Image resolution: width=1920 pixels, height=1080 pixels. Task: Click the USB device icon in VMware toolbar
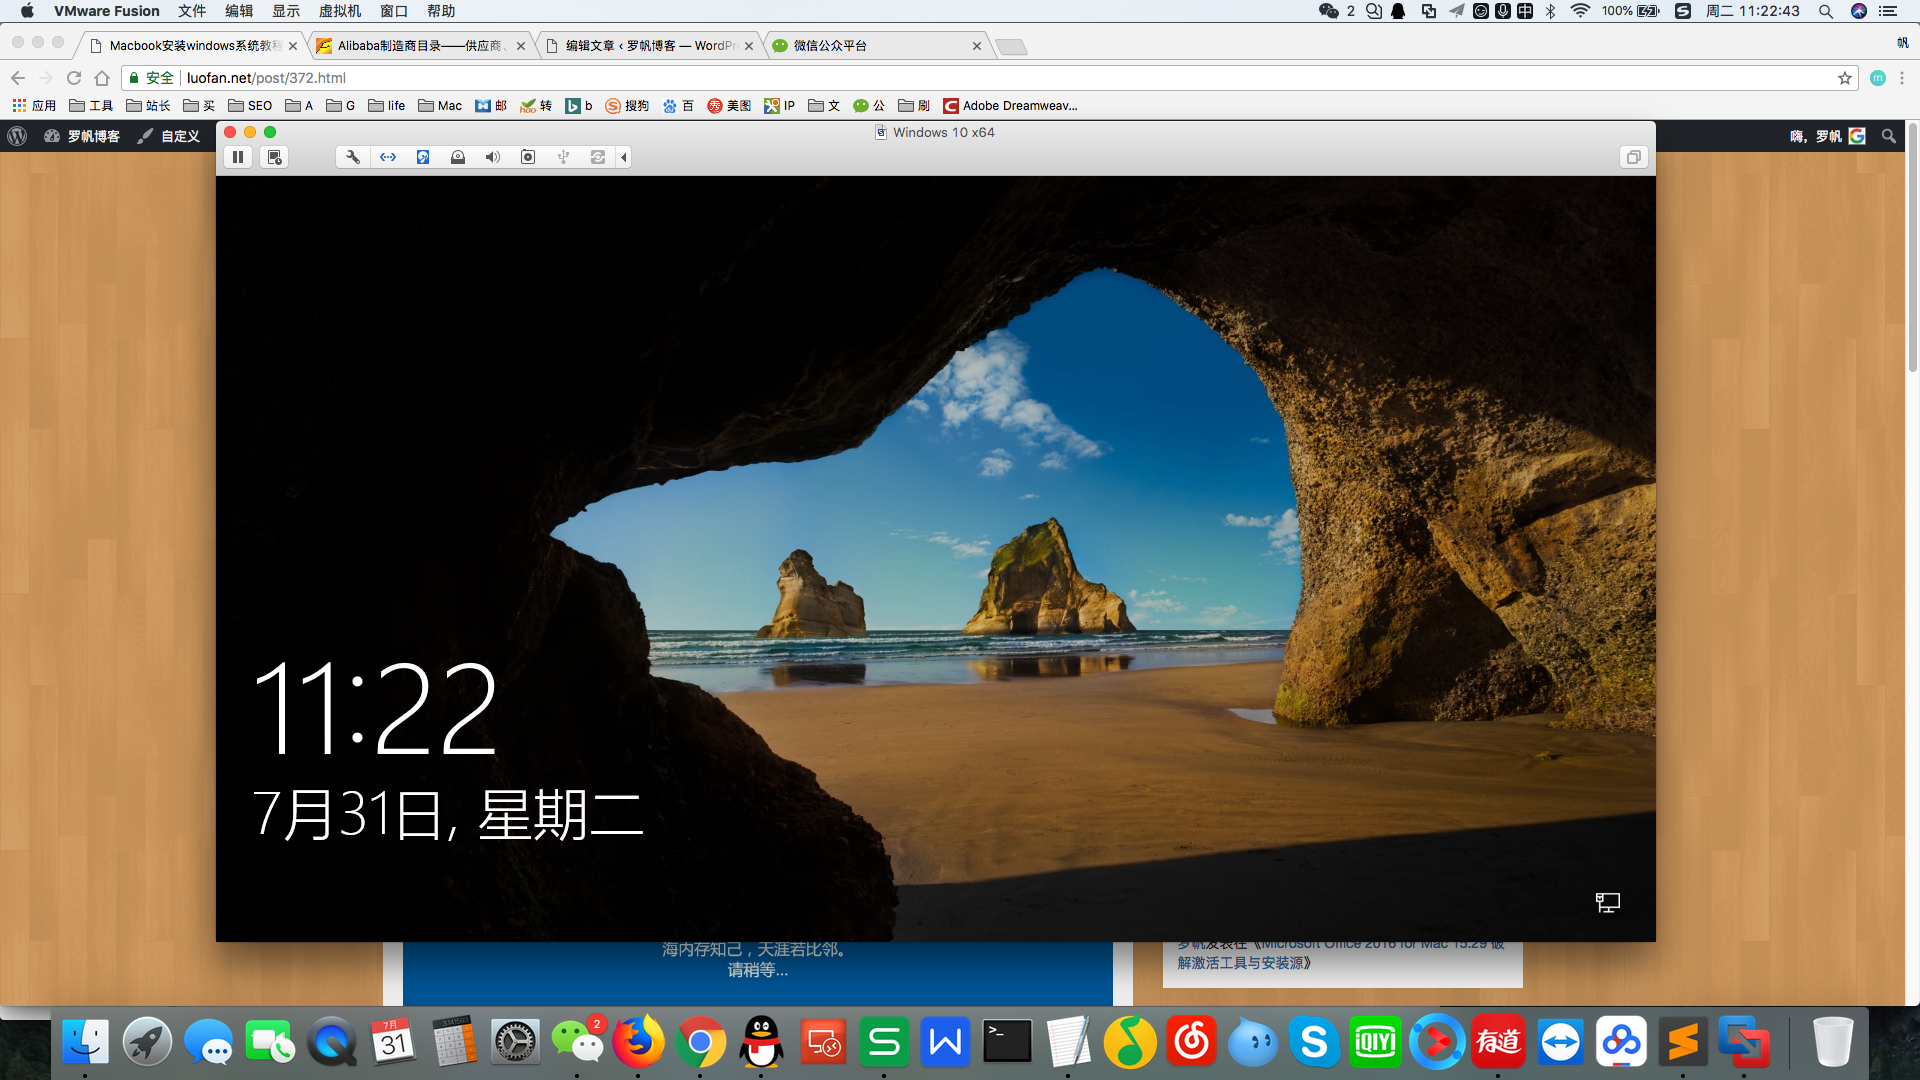pyautogui.click(x=563, y=157)
